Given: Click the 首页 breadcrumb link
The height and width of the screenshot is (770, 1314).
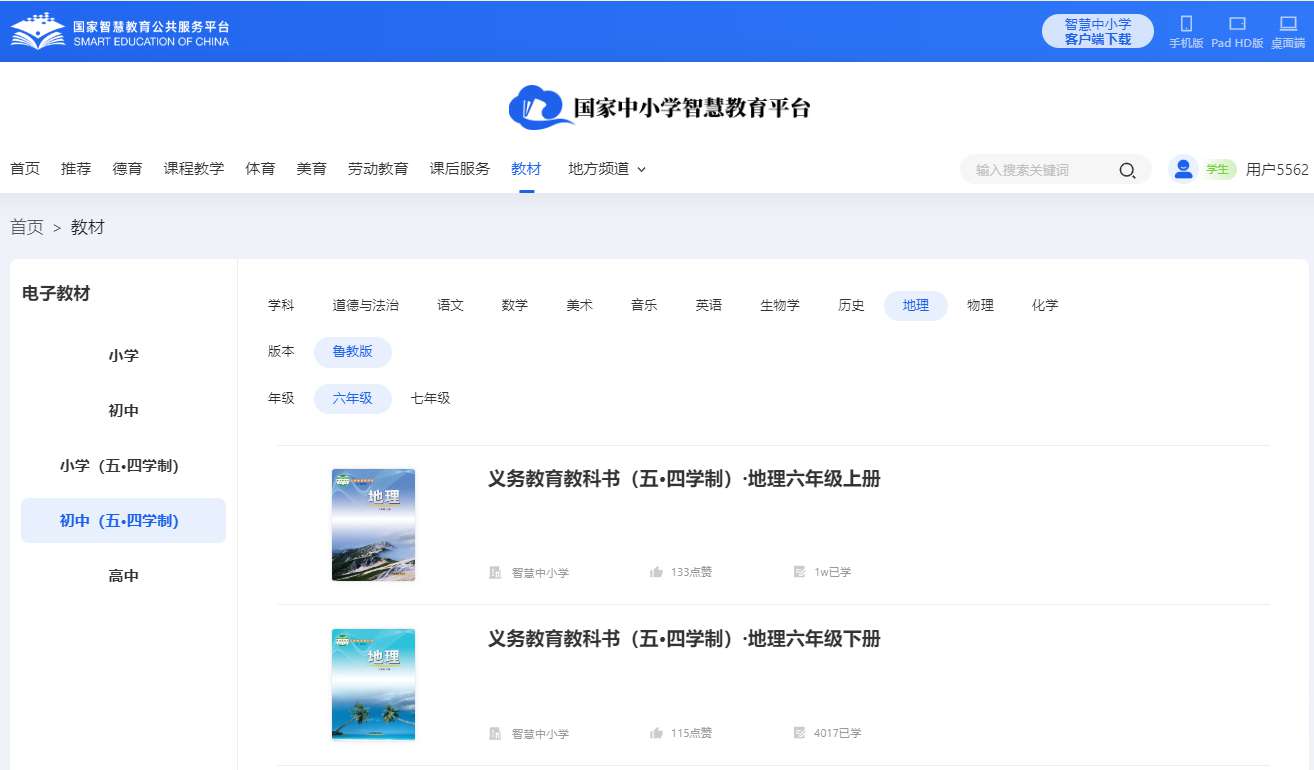Looking at the screenshot, I should 27,227.
